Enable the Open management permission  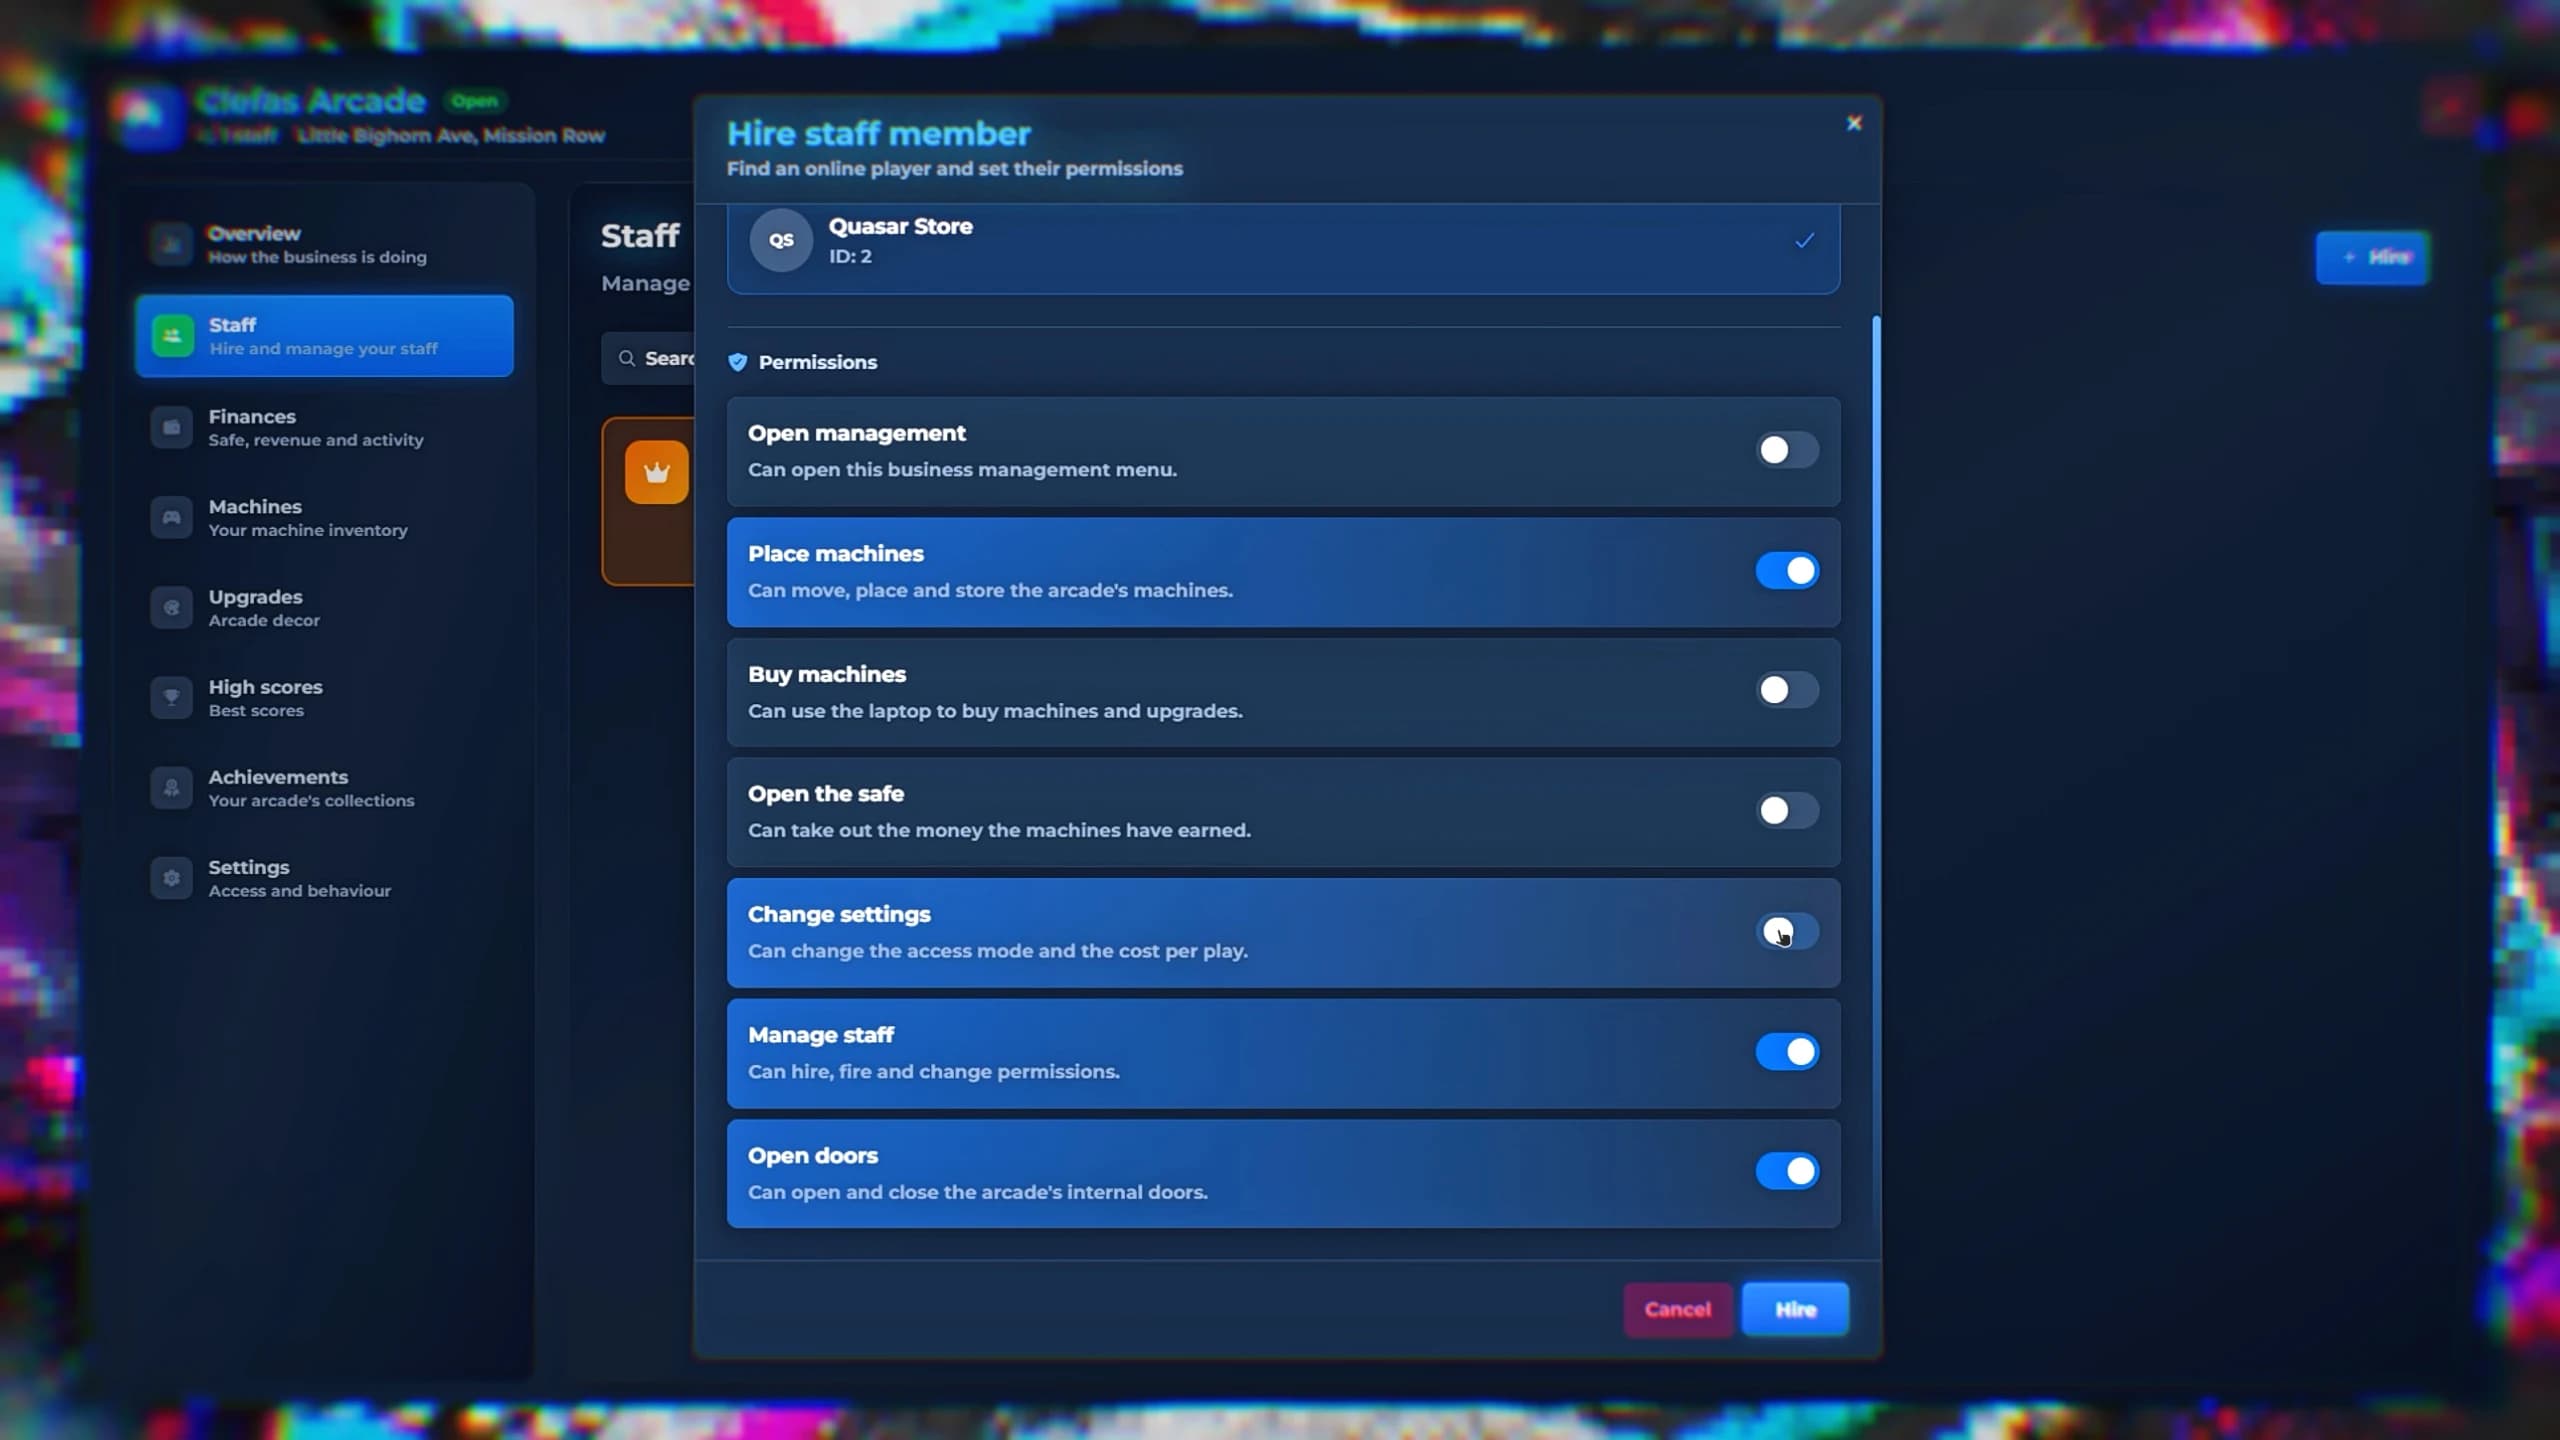click(x=1787, y=450)
